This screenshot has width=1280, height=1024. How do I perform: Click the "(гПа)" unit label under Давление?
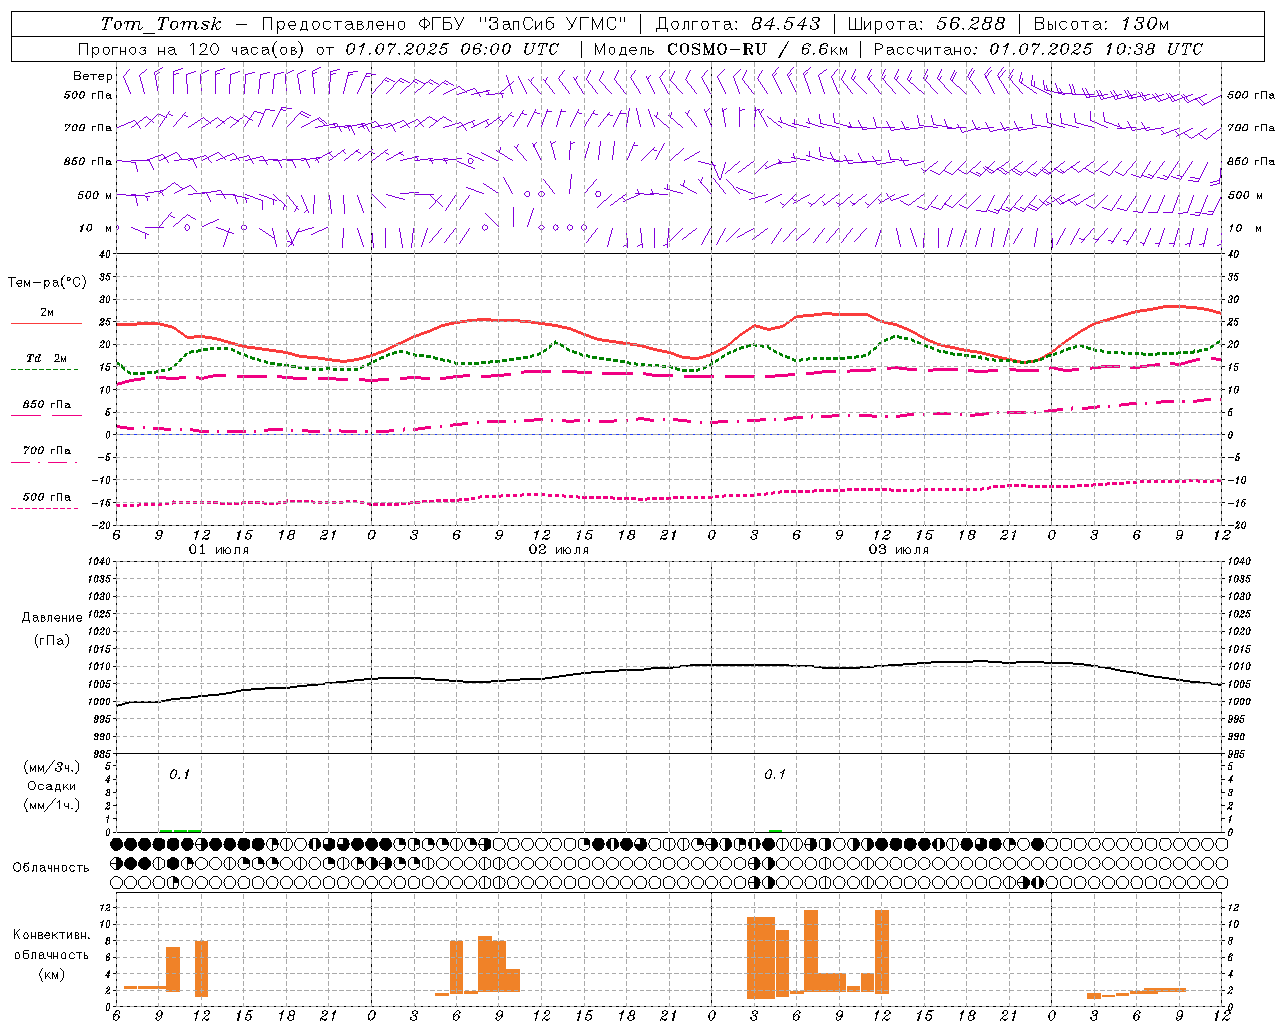(52, 640)
